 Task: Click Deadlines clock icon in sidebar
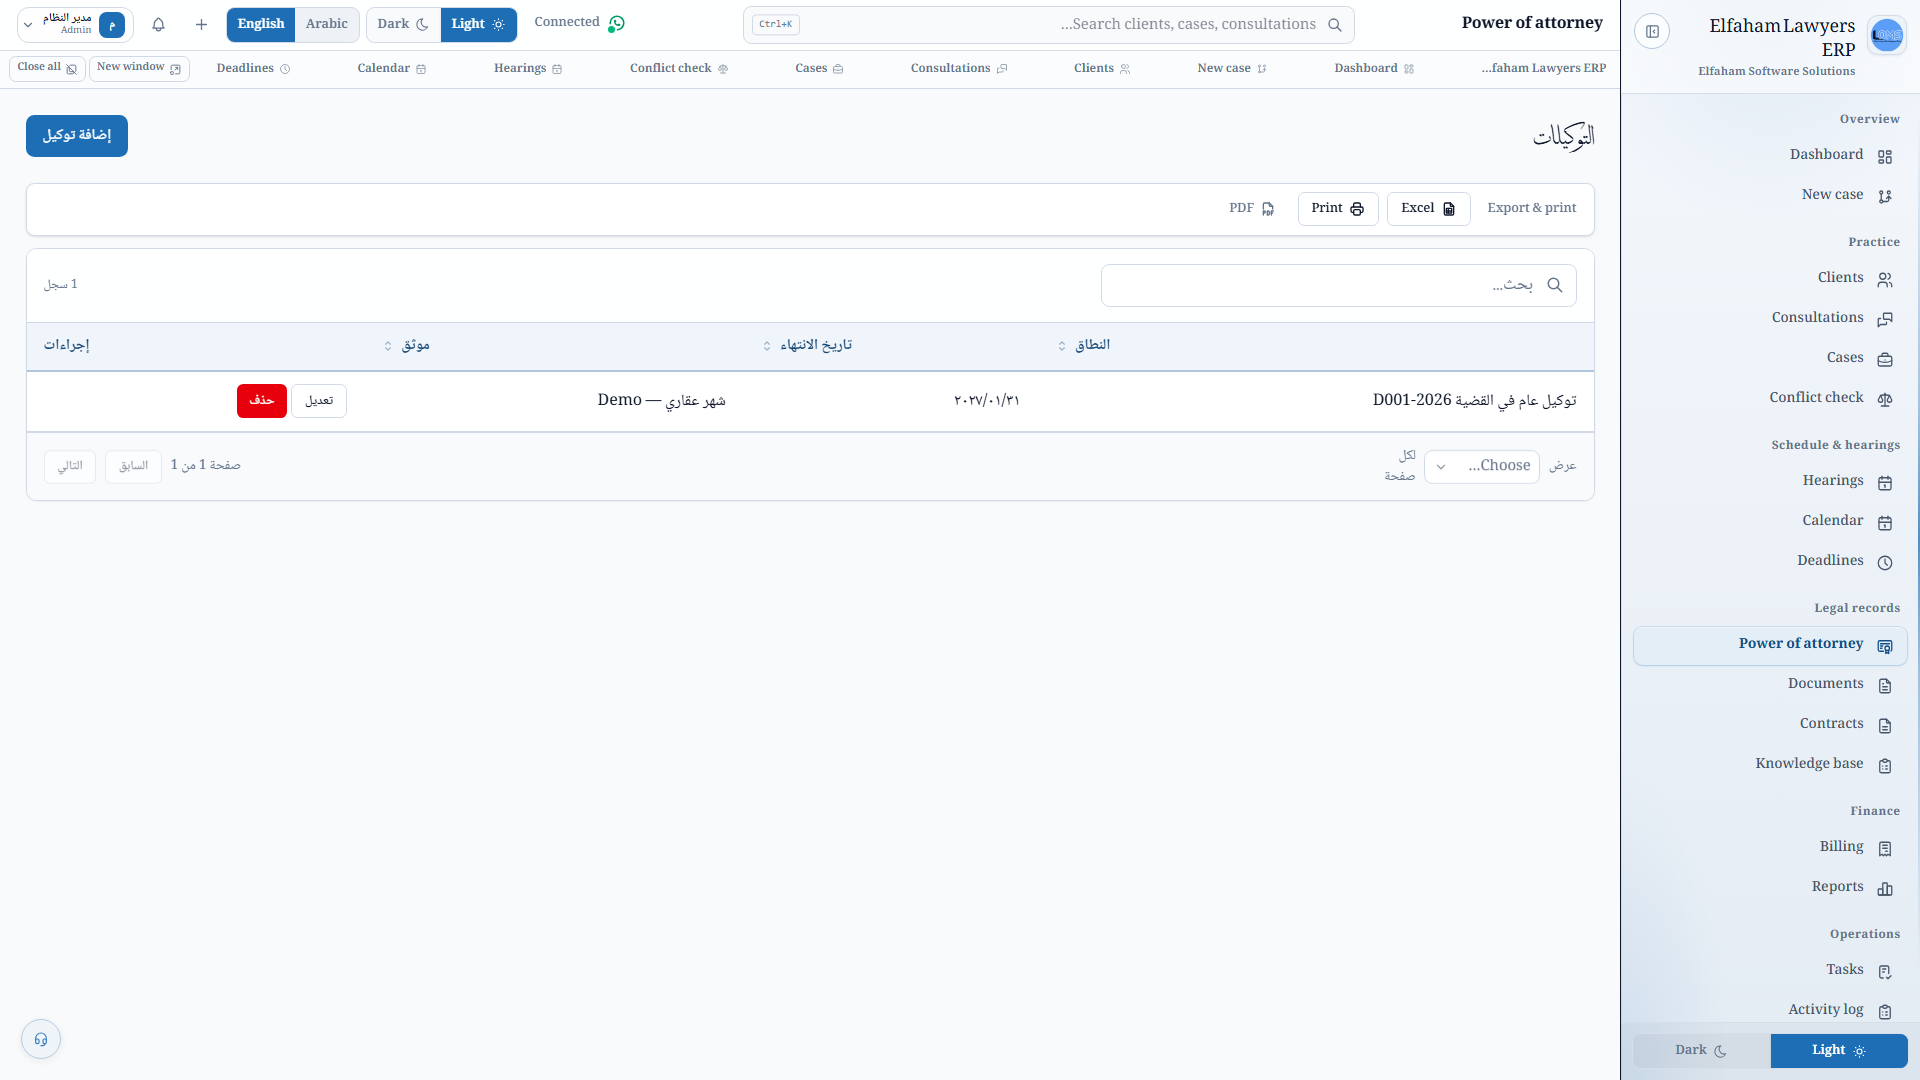pyautogui.click(x=1885, y=563)
